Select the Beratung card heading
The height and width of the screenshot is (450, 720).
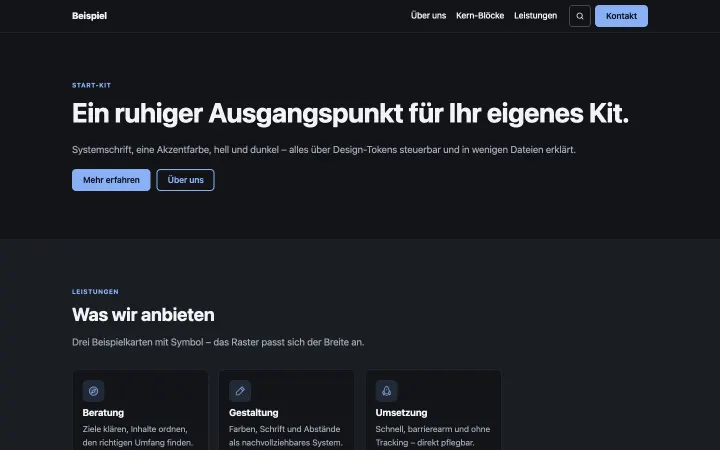click(103, 413)
